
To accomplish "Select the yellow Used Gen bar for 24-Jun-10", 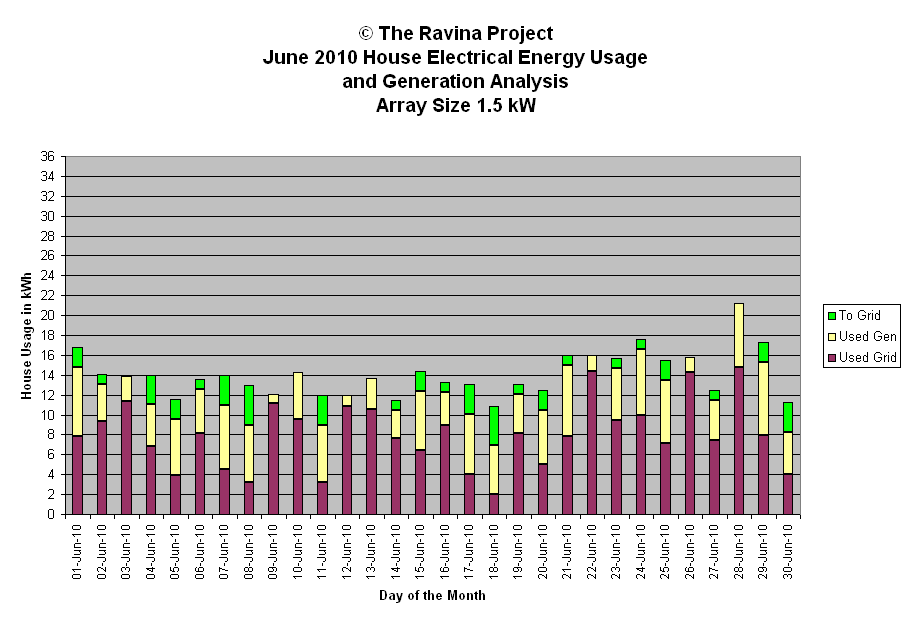I will (x=641, y=382).
